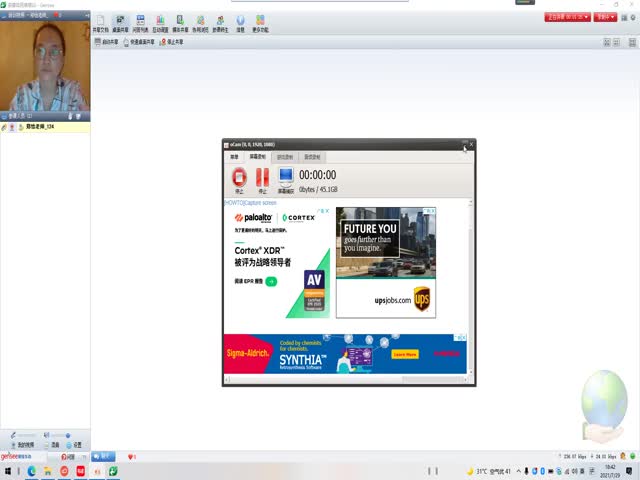Click the first layout icon on right of sub-toolbar
This screenshot has height=480, width=640.
(x=607, y=42)
